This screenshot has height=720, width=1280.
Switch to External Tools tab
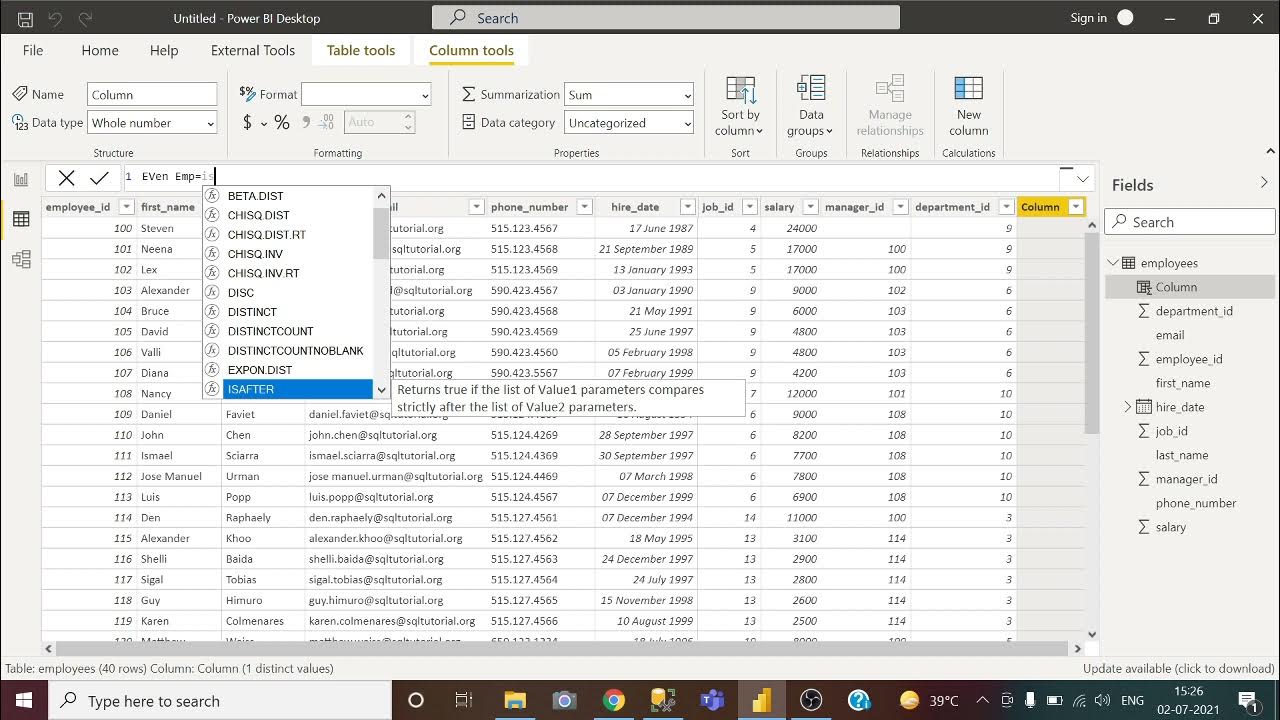253,50
